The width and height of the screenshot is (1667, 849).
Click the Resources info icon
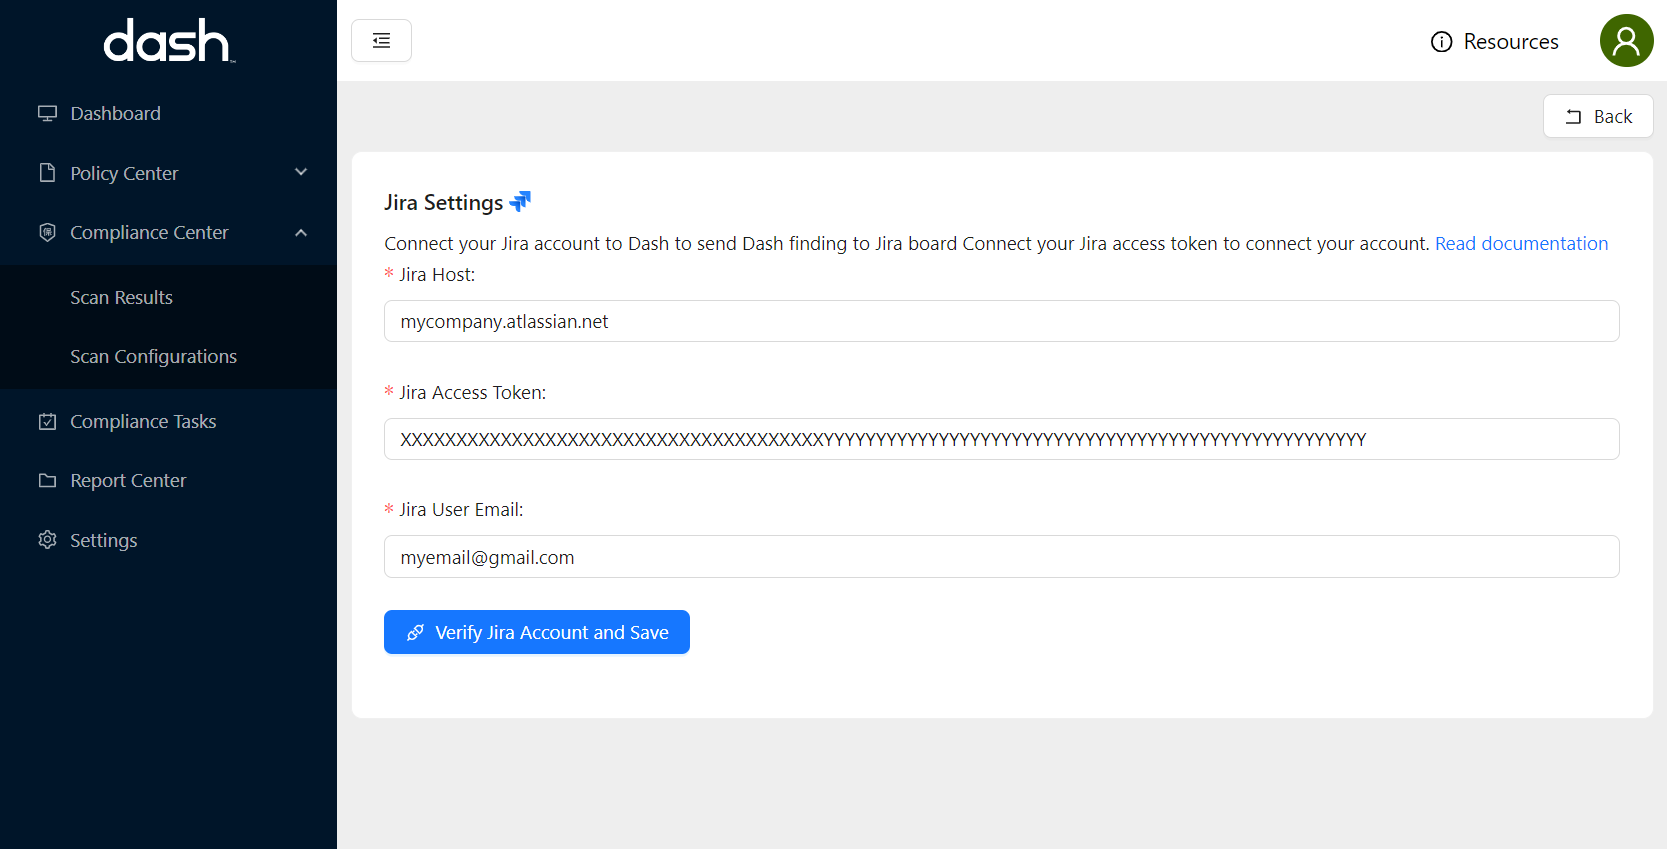(x=1441, y=42)
